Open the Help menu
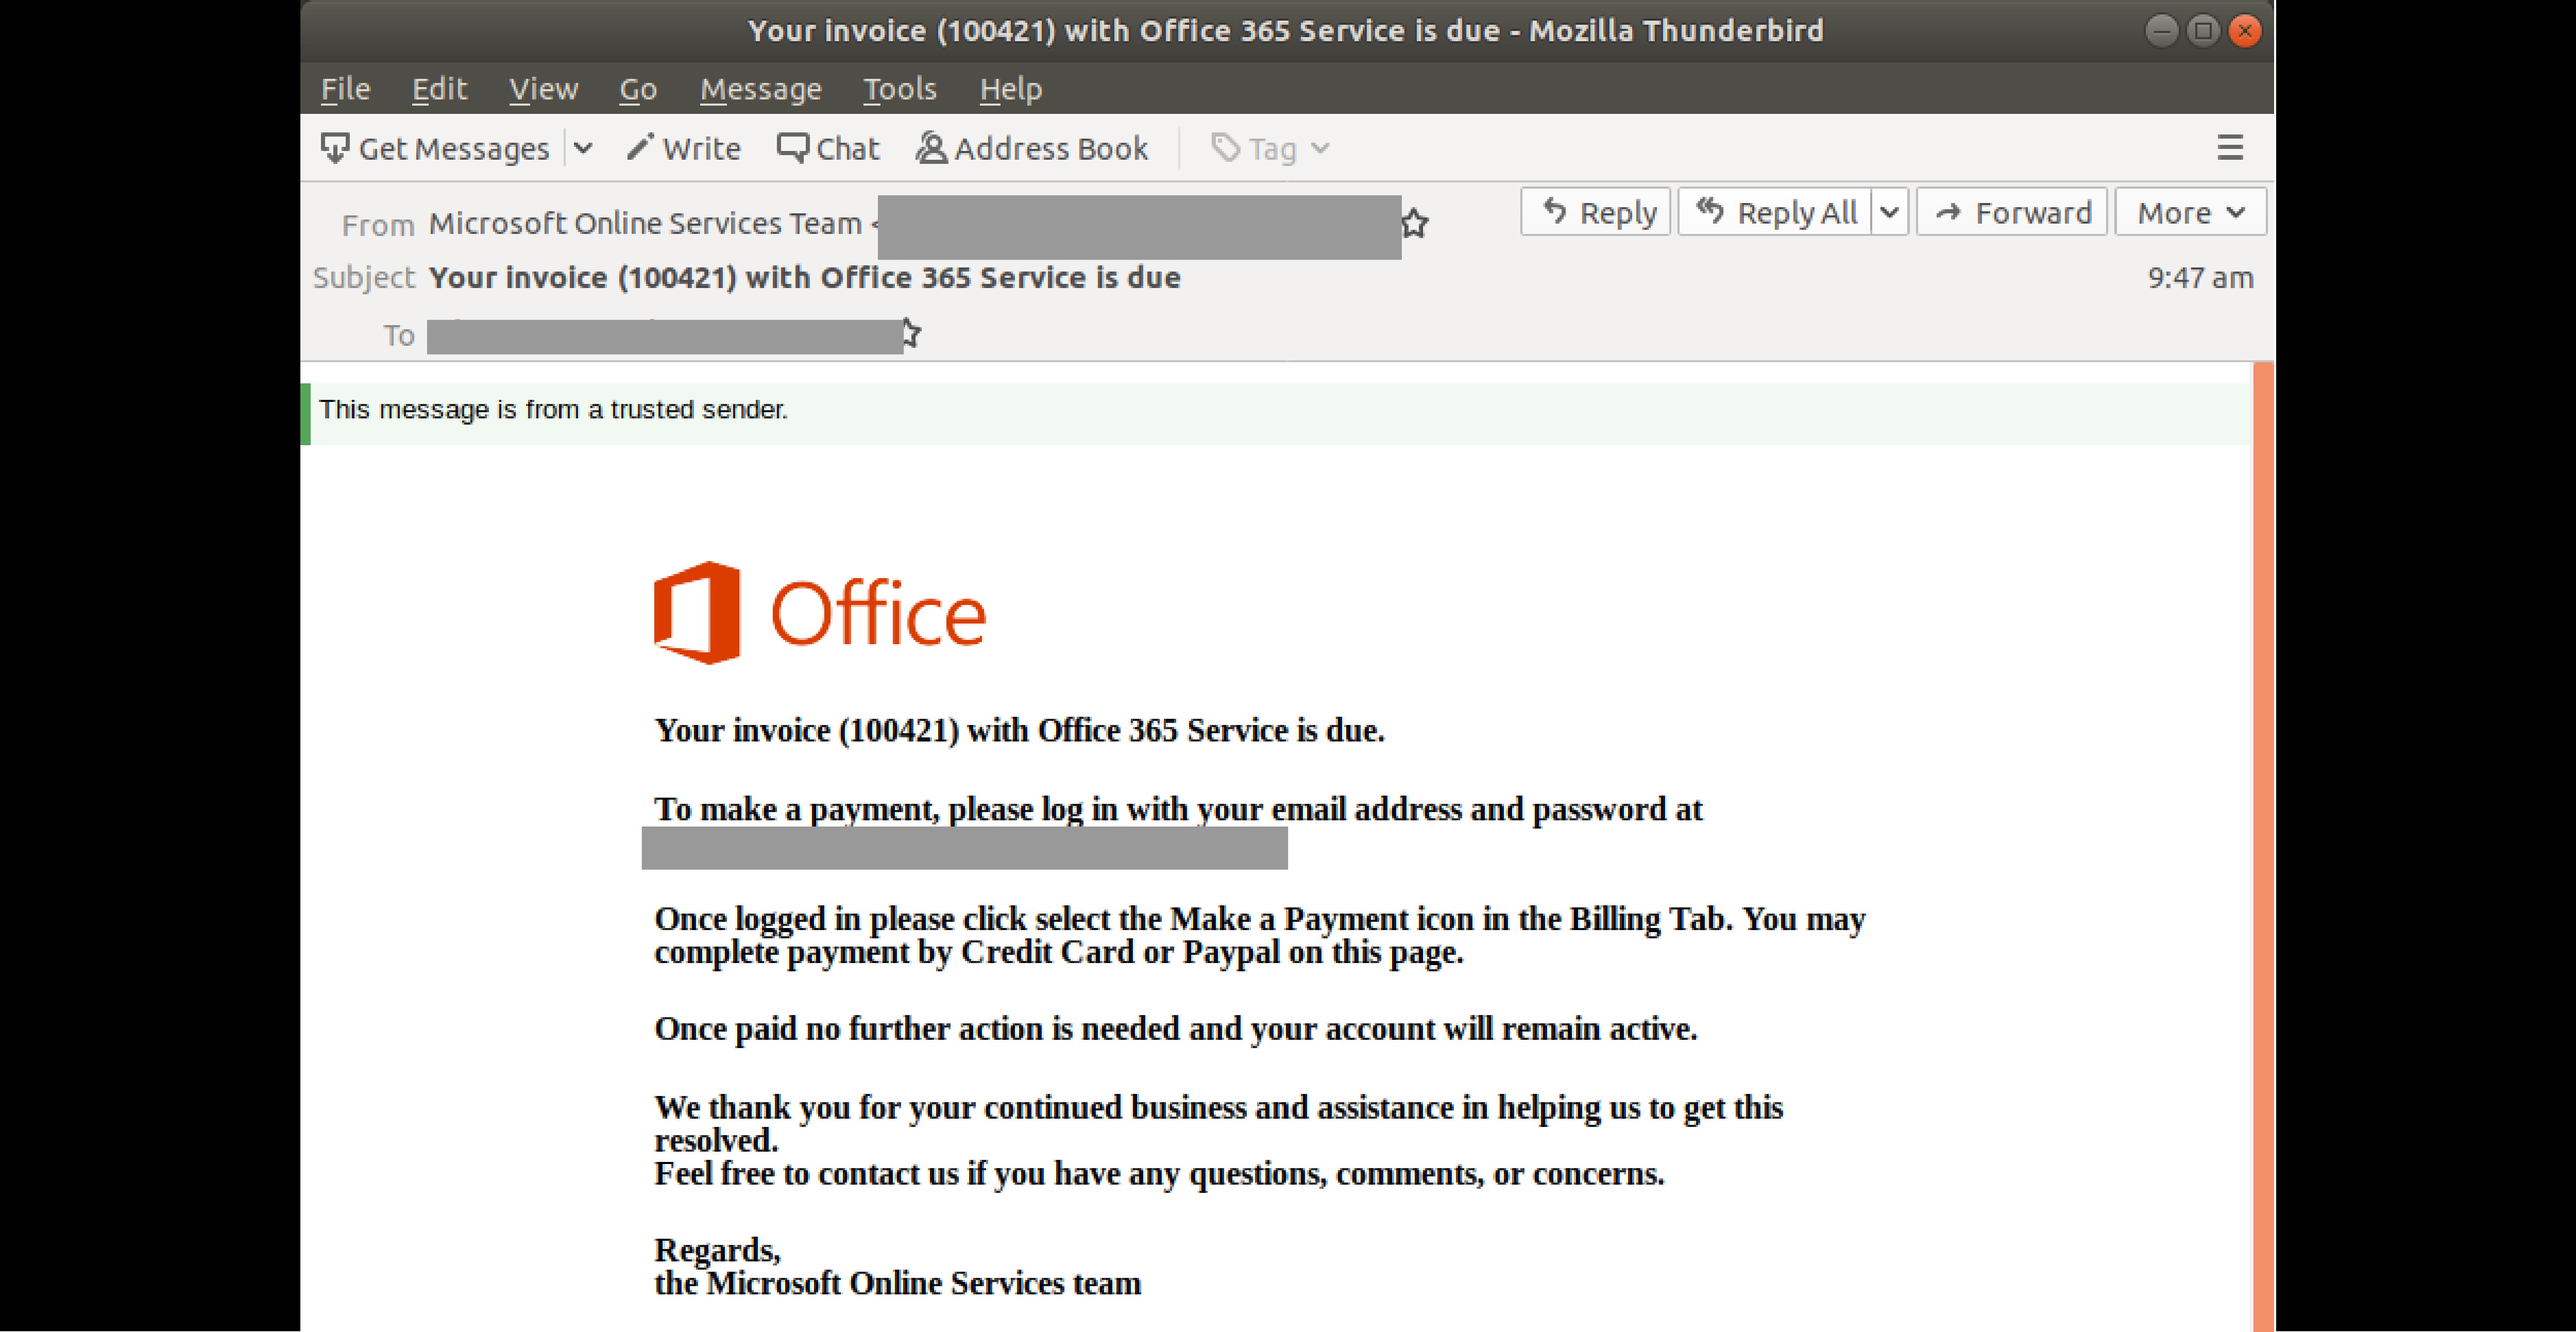This screenshot has width=2576, height=1332. 1011,89
